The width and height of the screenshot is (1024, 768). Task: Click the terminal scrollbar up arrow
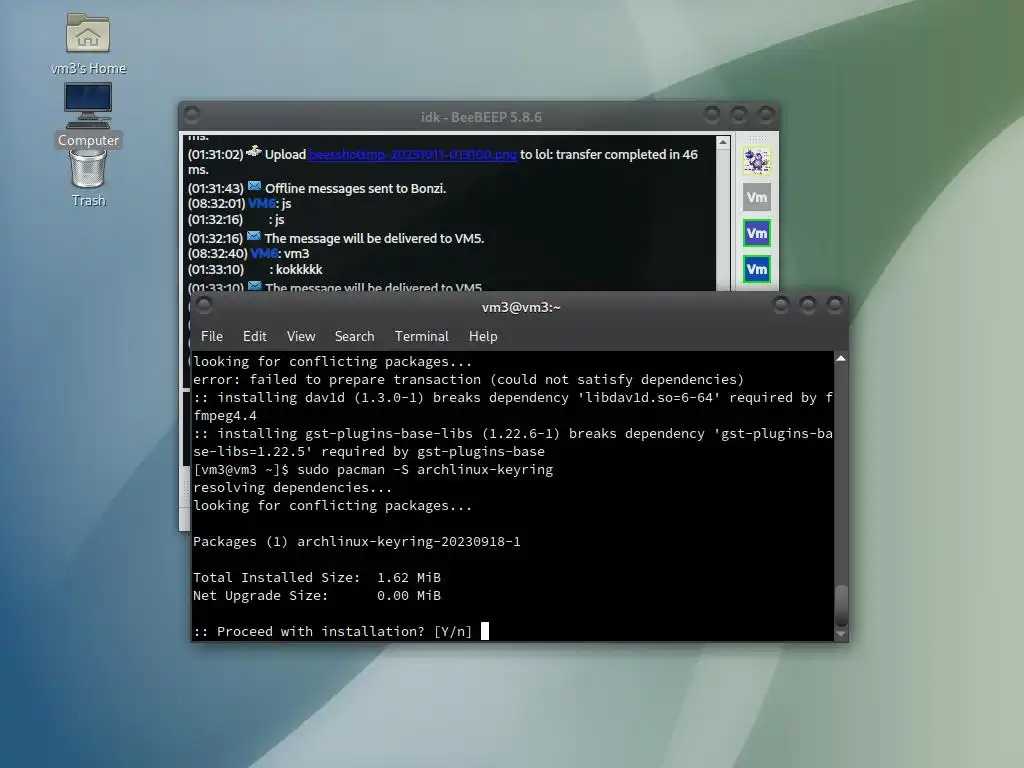841,359
